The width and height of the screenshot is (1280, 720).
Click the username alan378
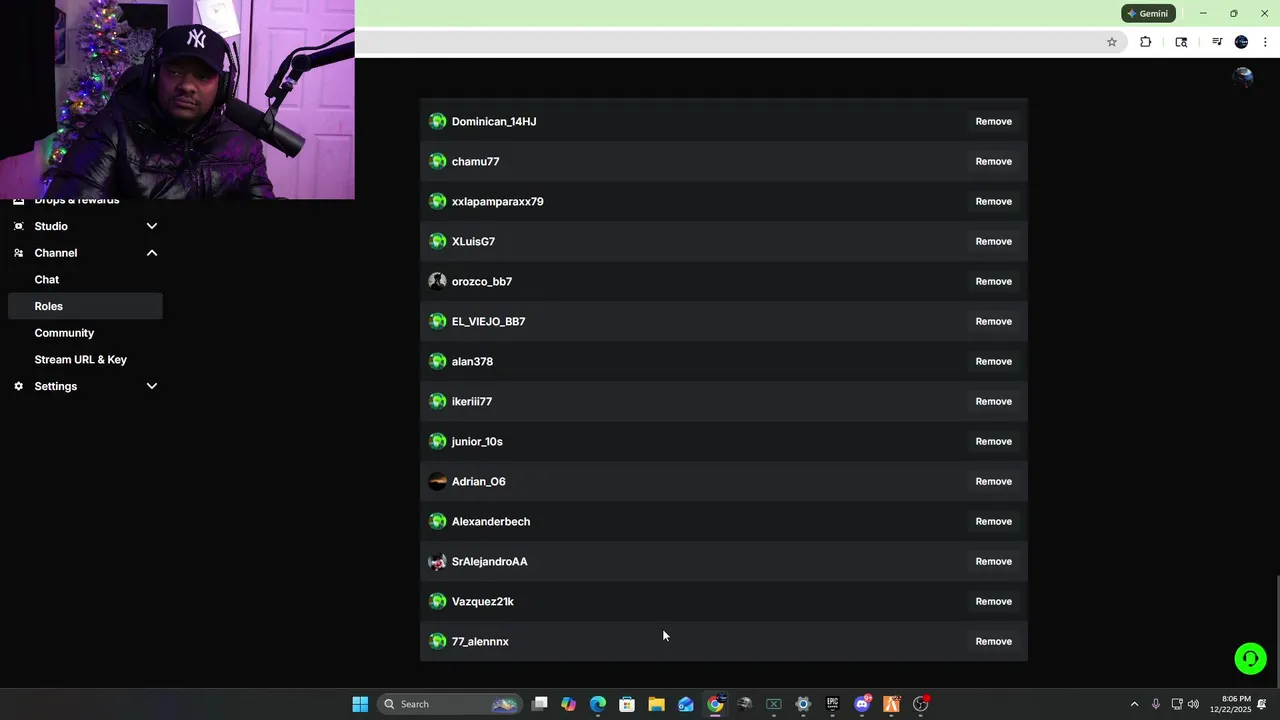click(x=472, y=361)
